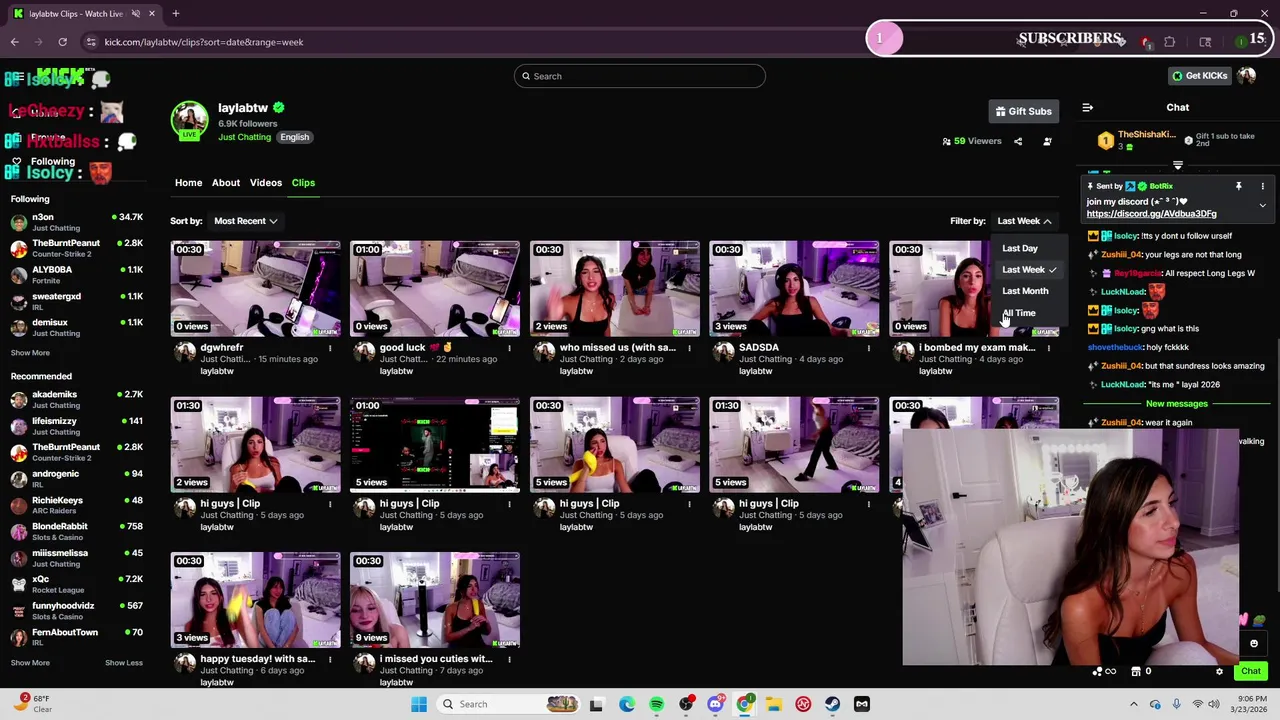Select the Clips tab

(x=303, y=183)
